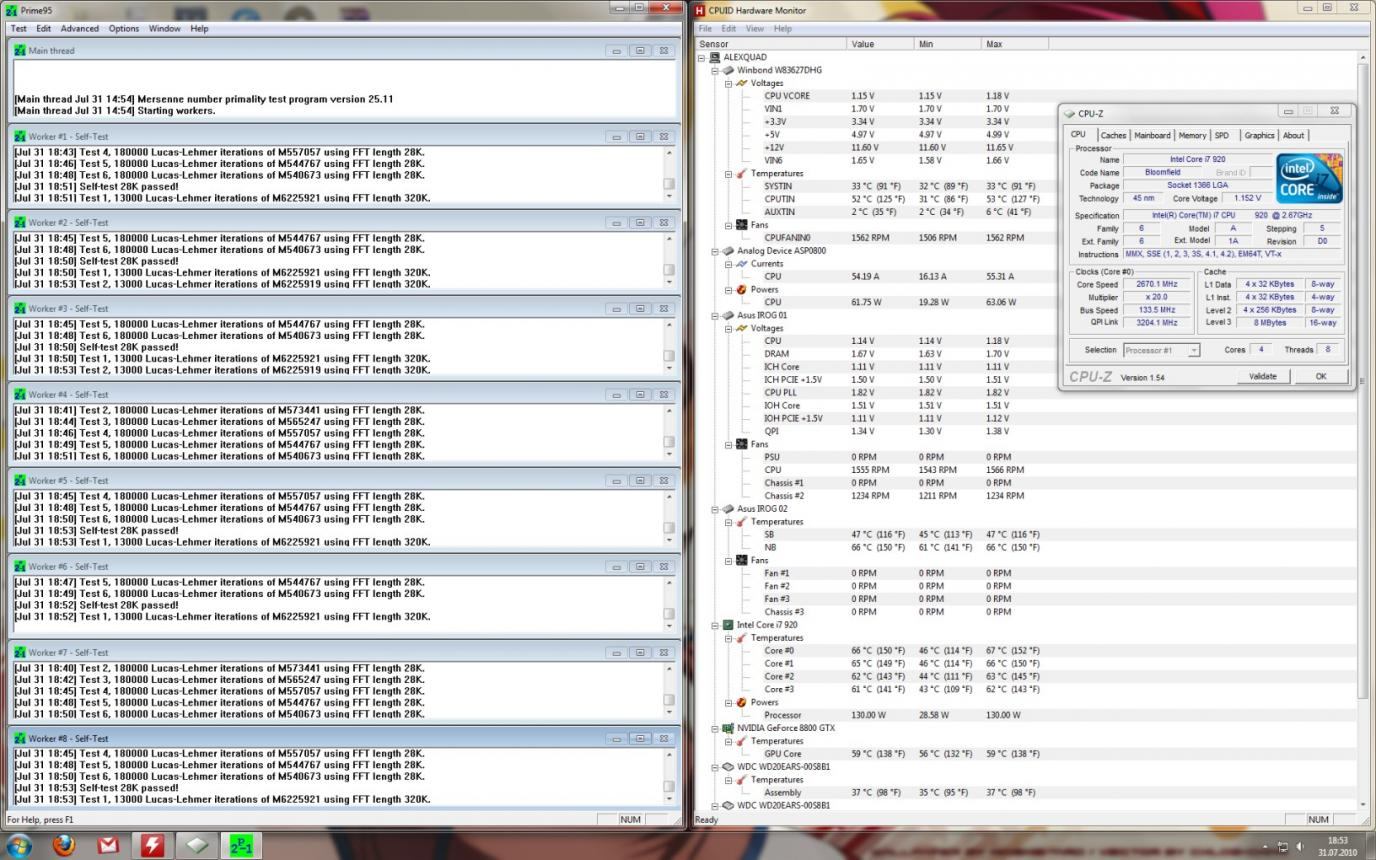Switch to the About tab in CPU-Z
This screenshot has width=1376, height=860.
click(1293, 135)
